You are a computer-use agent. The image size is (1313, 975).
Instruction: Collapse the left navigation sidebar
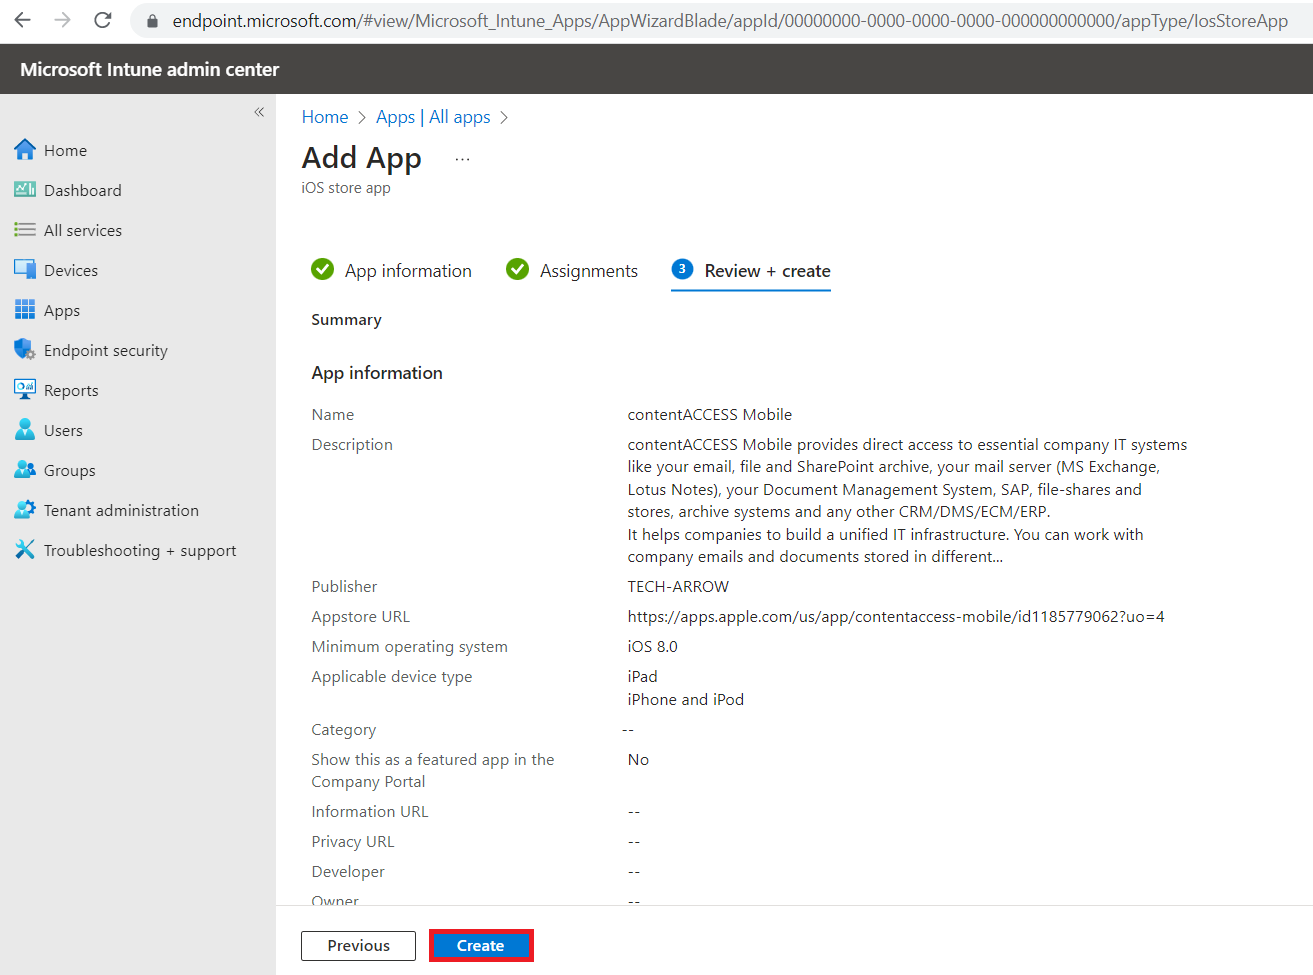pos(259,112)
